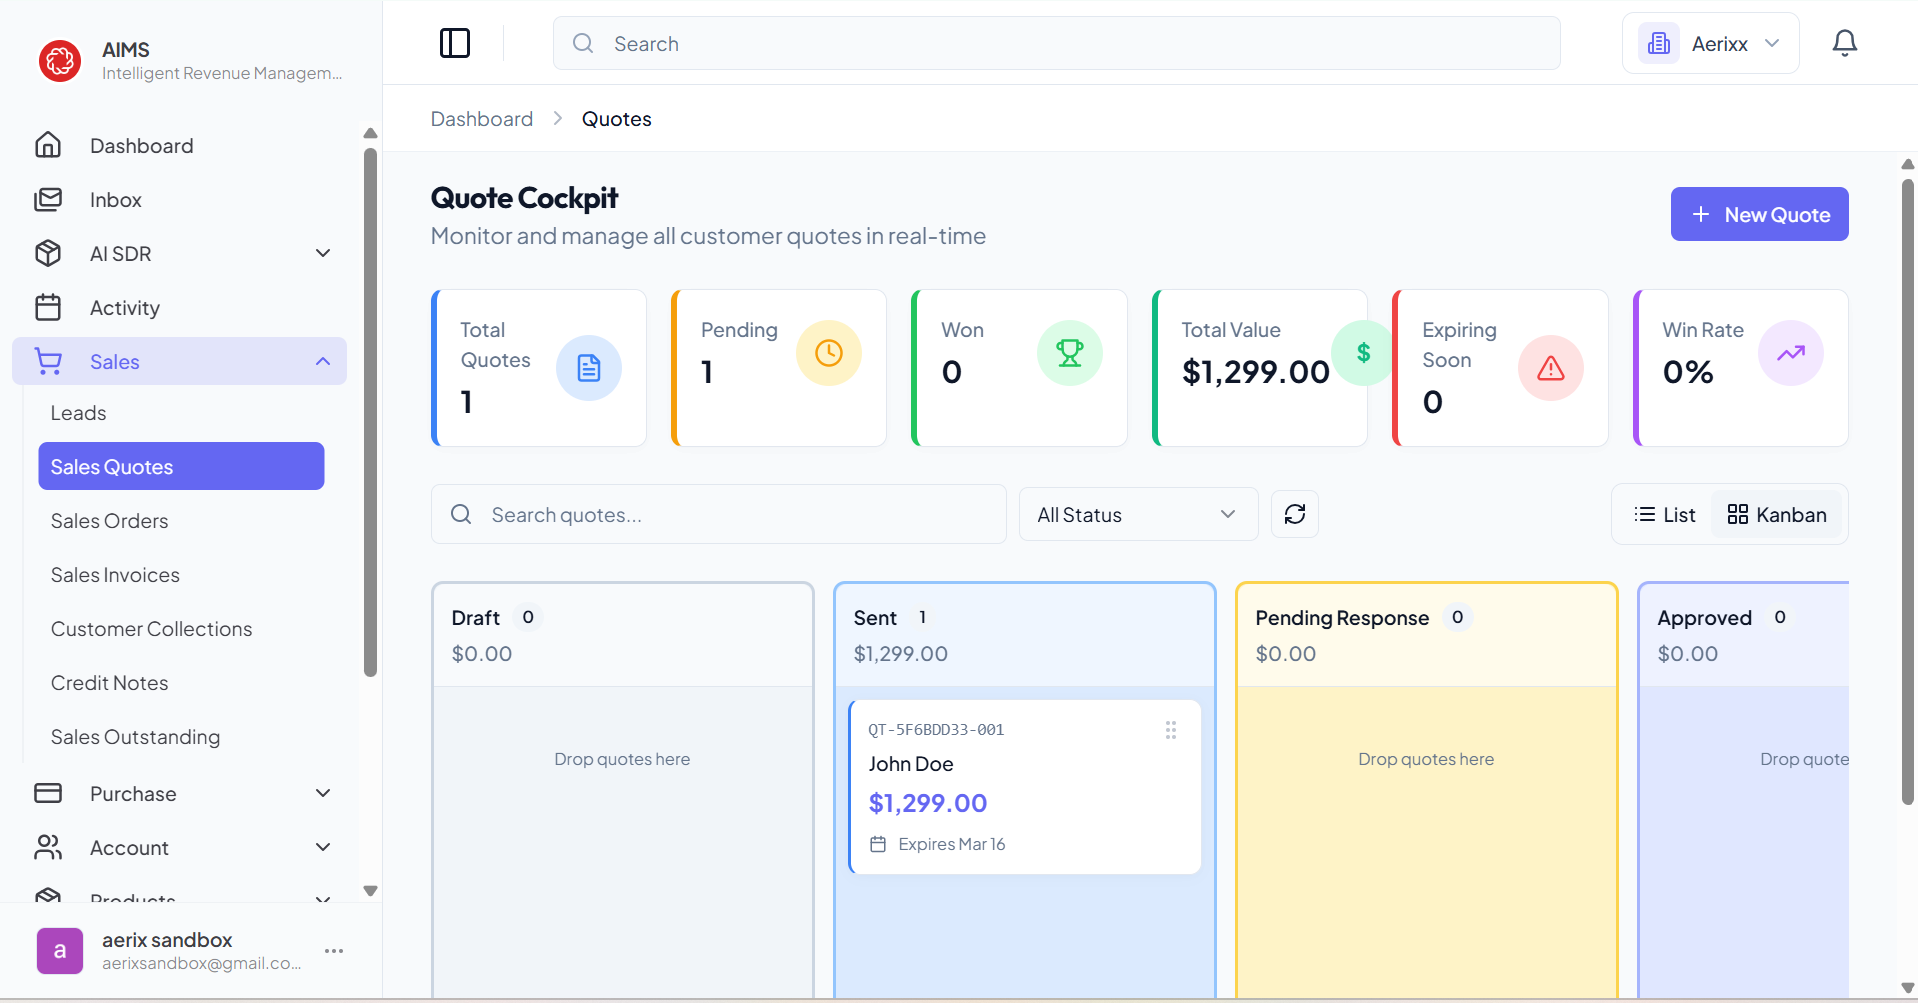1918x1003 pixels.
Task: Navigate to Dashboard via the breadcrumb link
Action: (481, 118)
